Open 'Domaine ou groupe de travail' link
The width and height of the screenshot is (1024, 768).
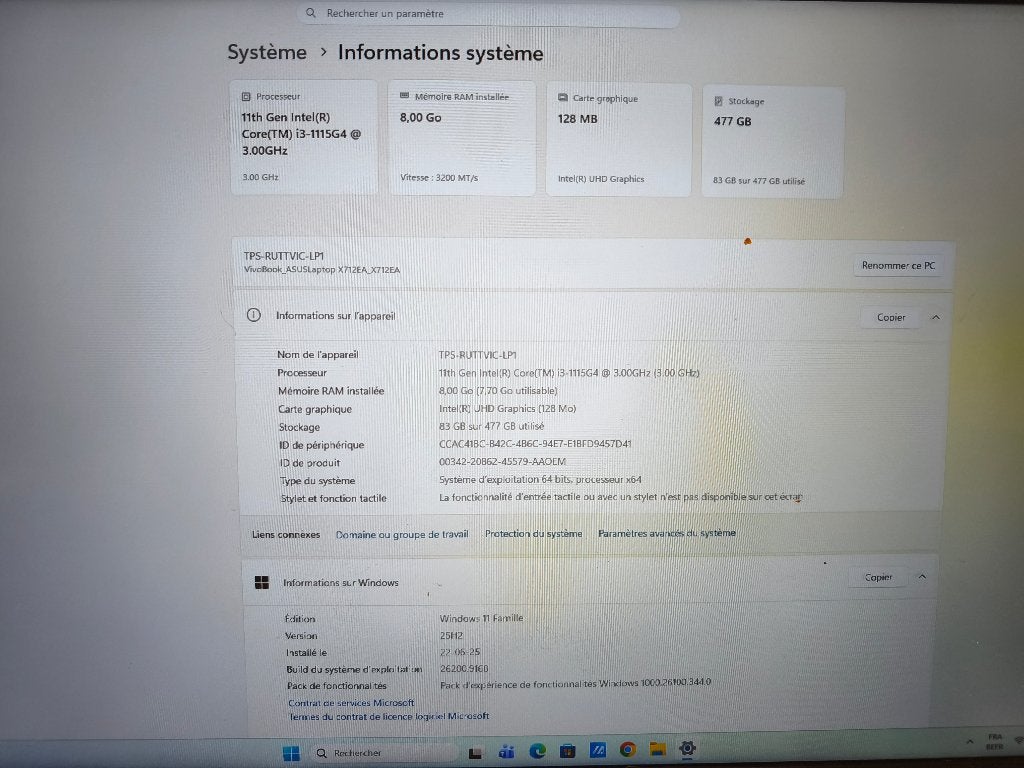point(402,534)
